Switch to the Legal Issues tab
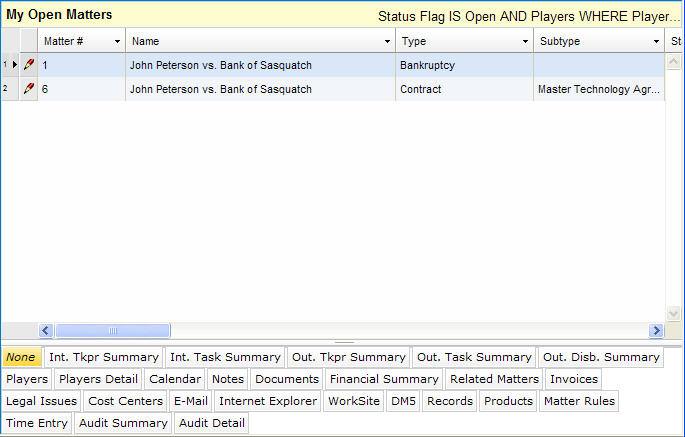Image resolution: width=685 pixels, height=437 pixels. [x=41, y=401]
